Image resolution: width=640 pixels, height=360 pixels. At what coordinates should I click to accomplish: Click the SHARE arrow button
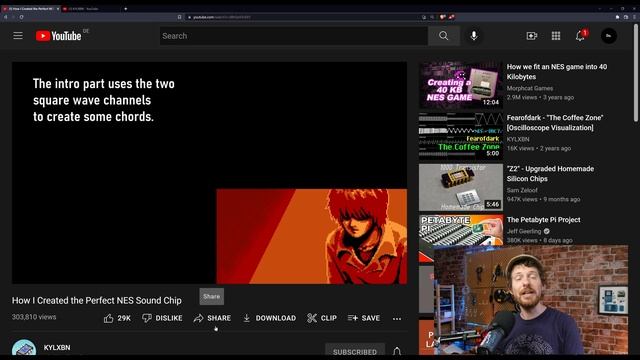(x=213, y=318)
